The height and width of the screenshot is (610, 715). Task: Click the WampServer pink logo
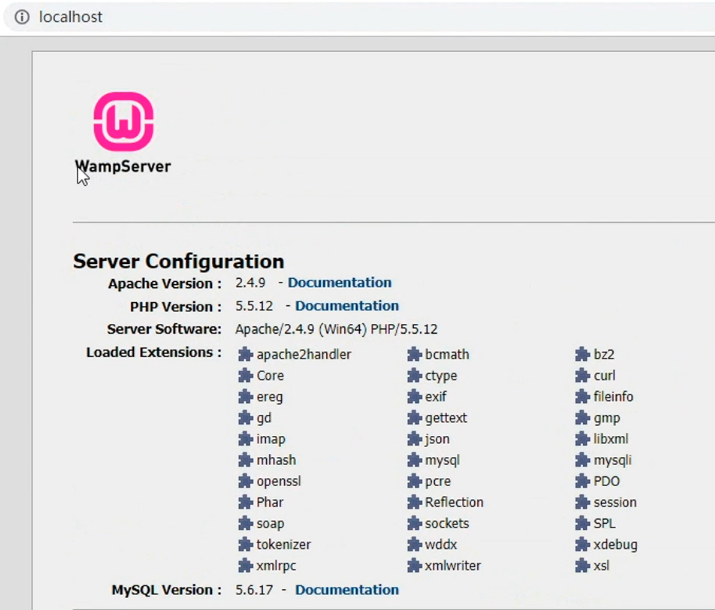click(123, 122)
